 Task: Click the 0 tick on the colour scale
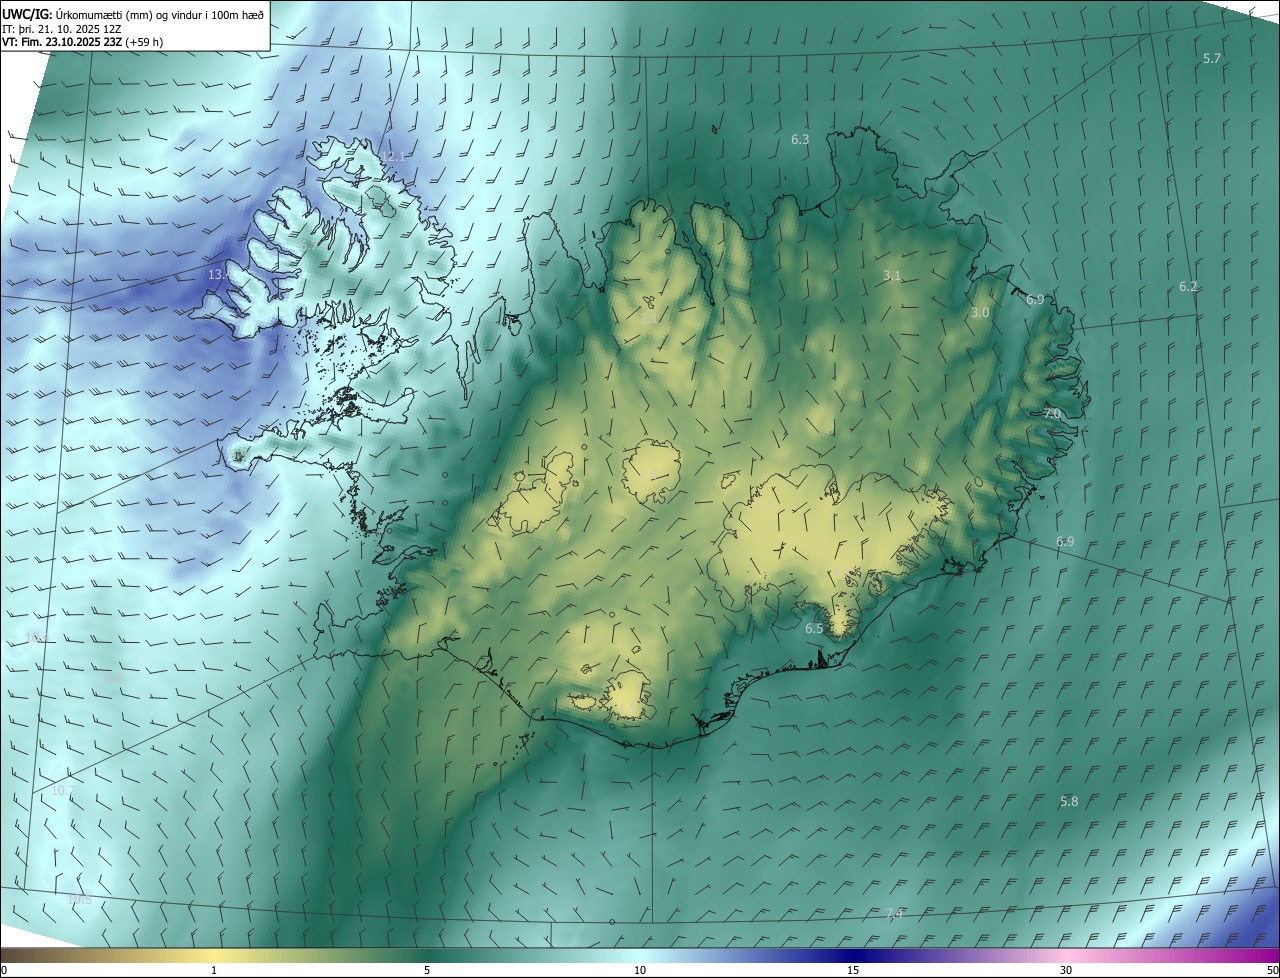click(4, 970)
